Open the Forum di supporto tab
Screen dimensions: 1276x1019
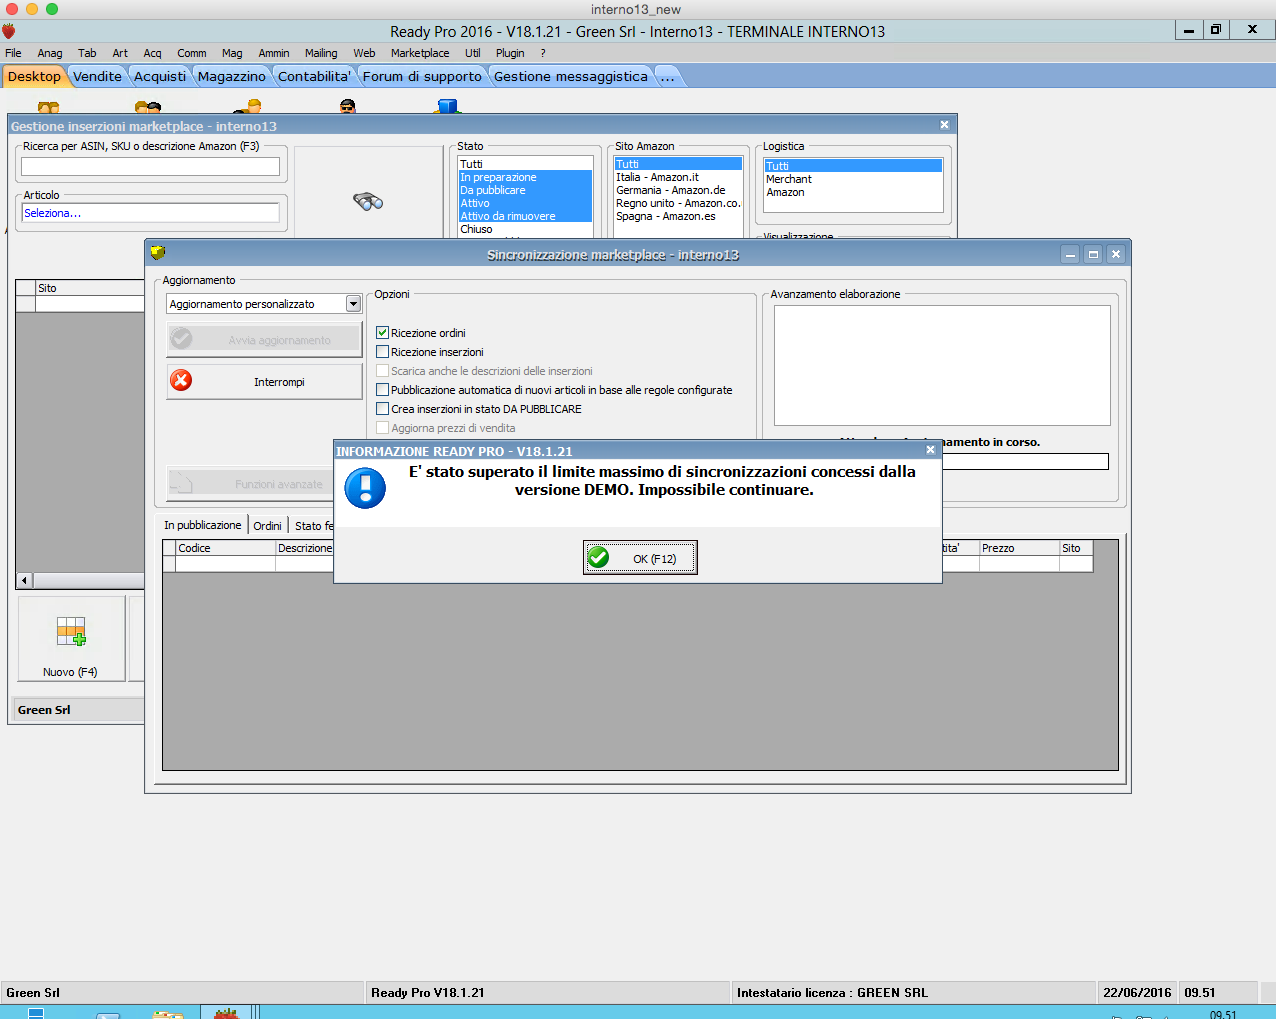pyautogui.click(x=422, y=76)
